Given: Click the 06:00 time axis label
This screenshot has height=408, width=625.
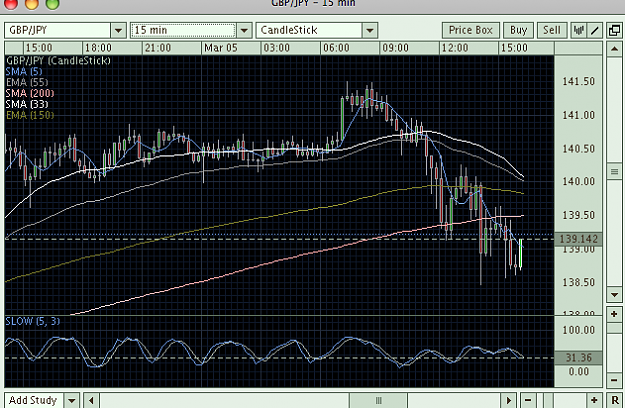Looking at the screenshot, I should 336,48.
